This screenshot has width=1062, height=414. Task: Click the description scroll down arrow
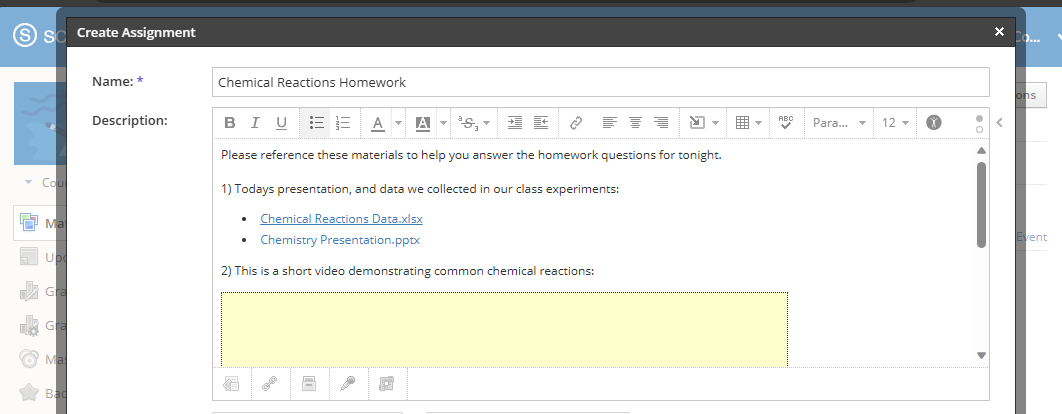[981, 355]
